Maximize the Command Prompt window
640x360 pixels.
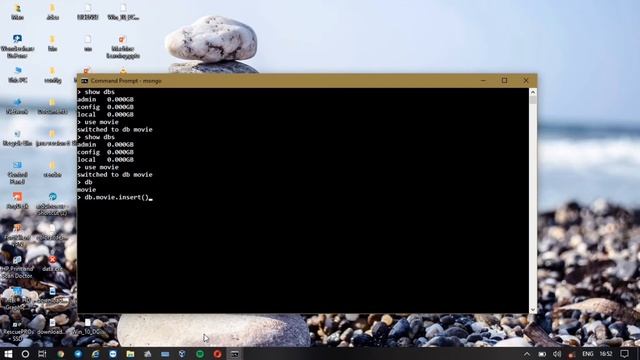504,81
